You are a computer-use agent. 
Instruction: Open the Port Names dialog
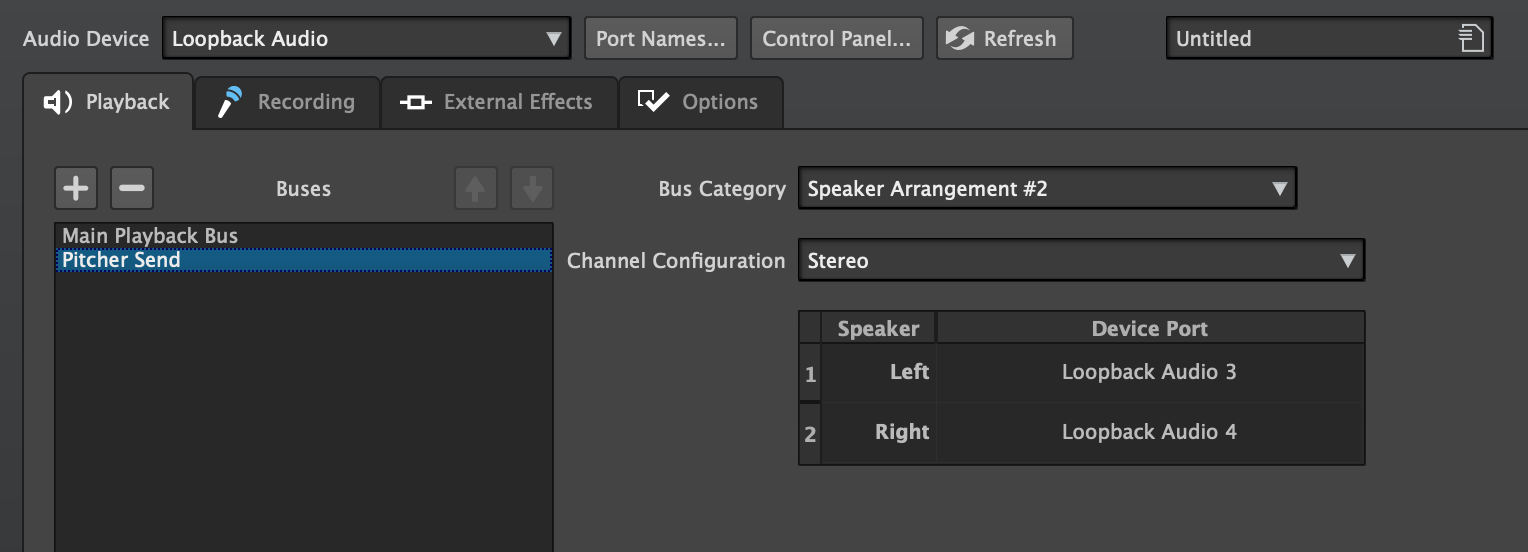coord(660,39)
